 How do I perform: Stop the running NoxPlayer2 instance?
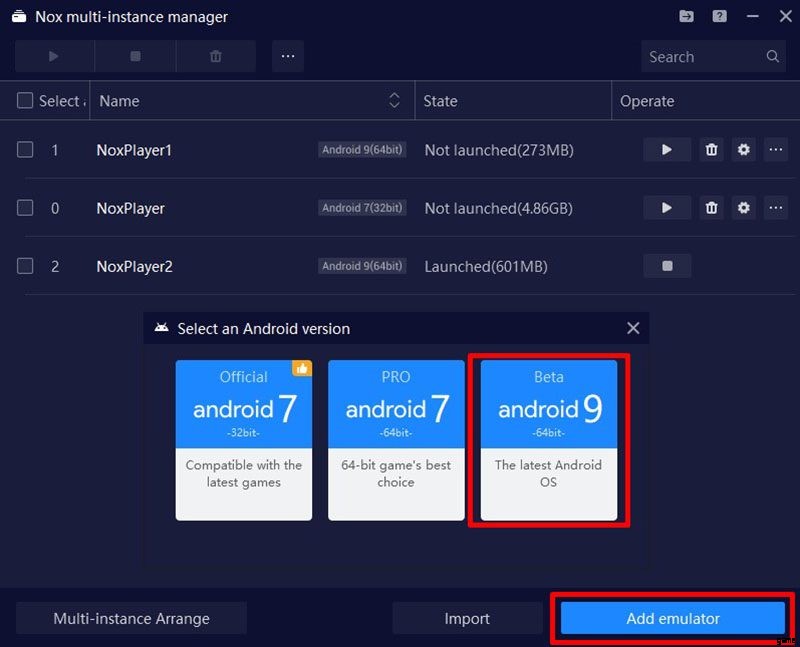click(x=667, y=266)
